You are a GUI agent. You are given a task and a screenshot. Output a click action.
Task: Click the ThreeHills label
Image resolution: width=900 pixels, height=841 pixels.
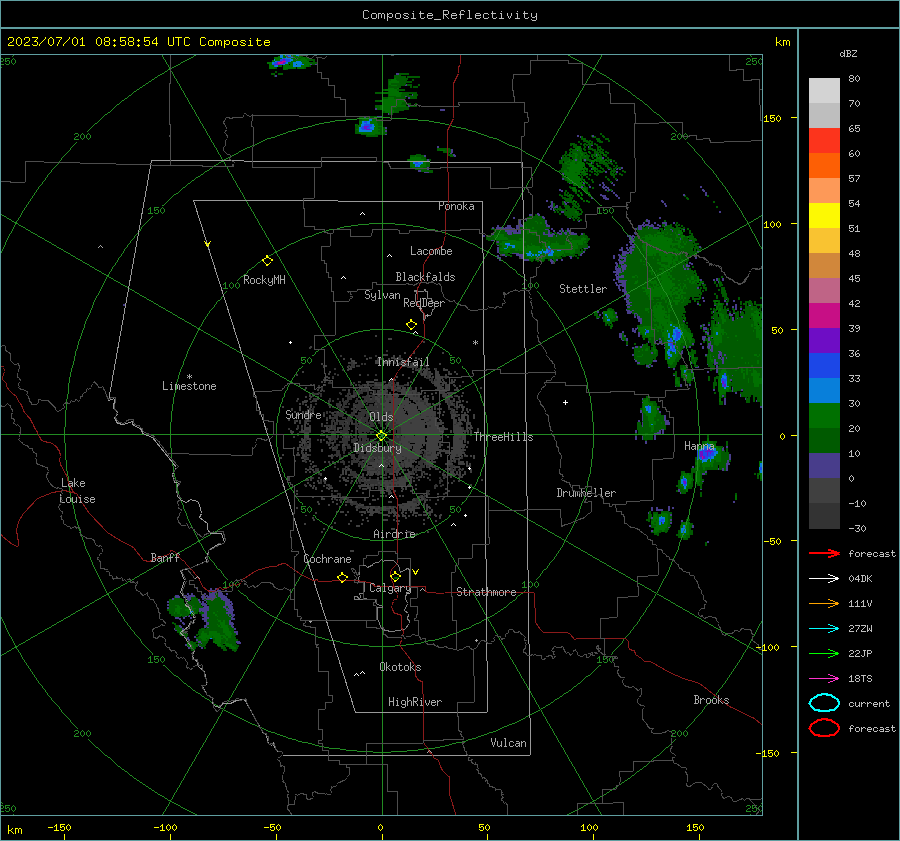click(x=503, y=437)
